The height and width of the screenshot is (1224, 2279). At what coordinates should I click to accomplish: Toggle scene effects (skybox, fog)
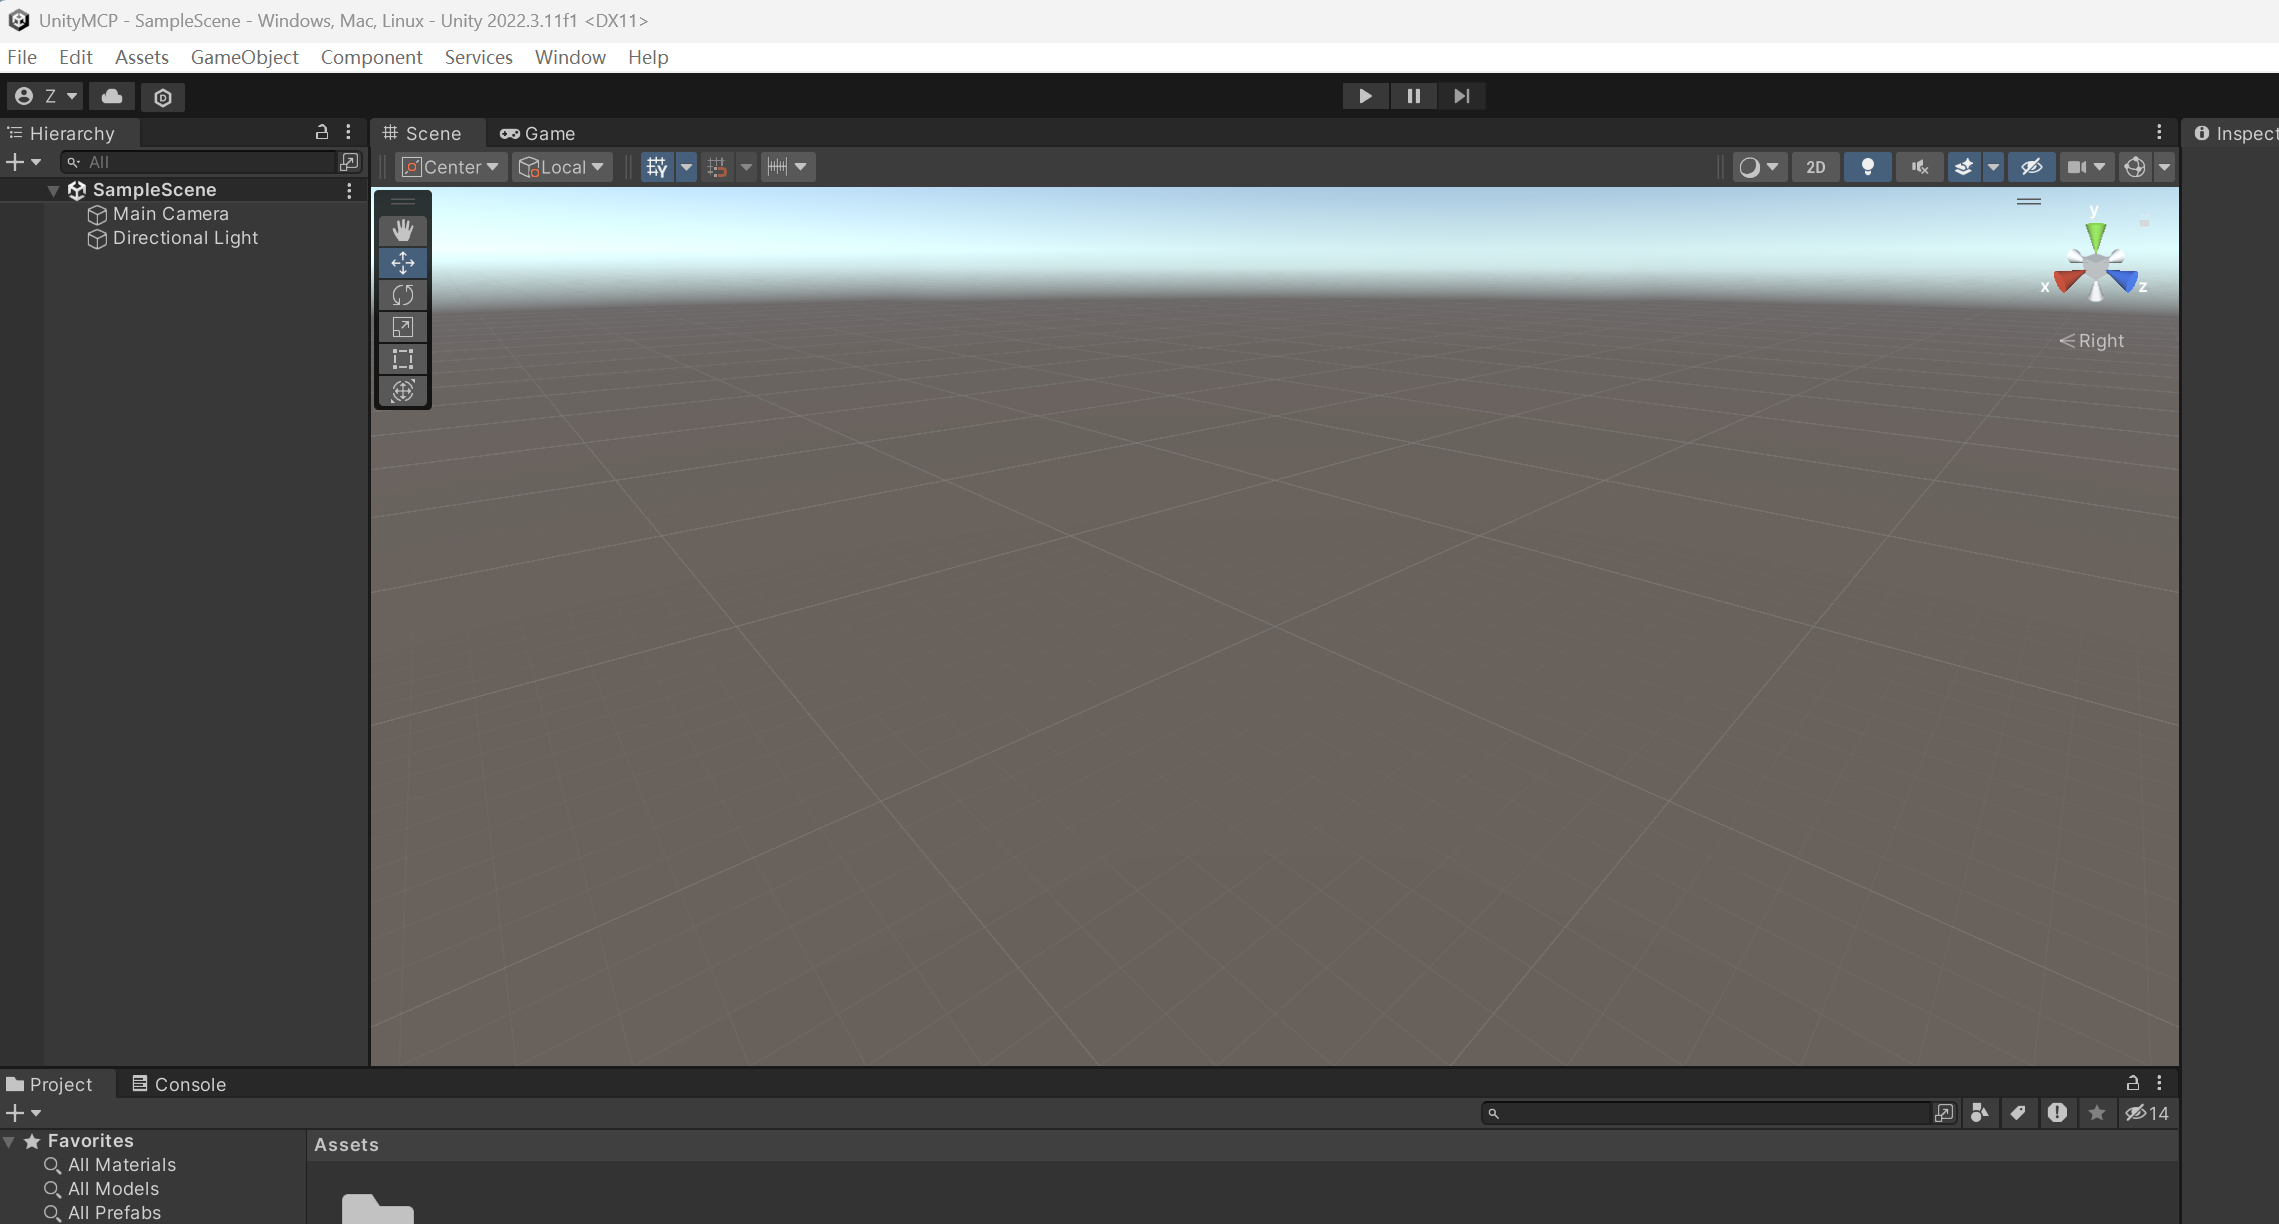1964,167
